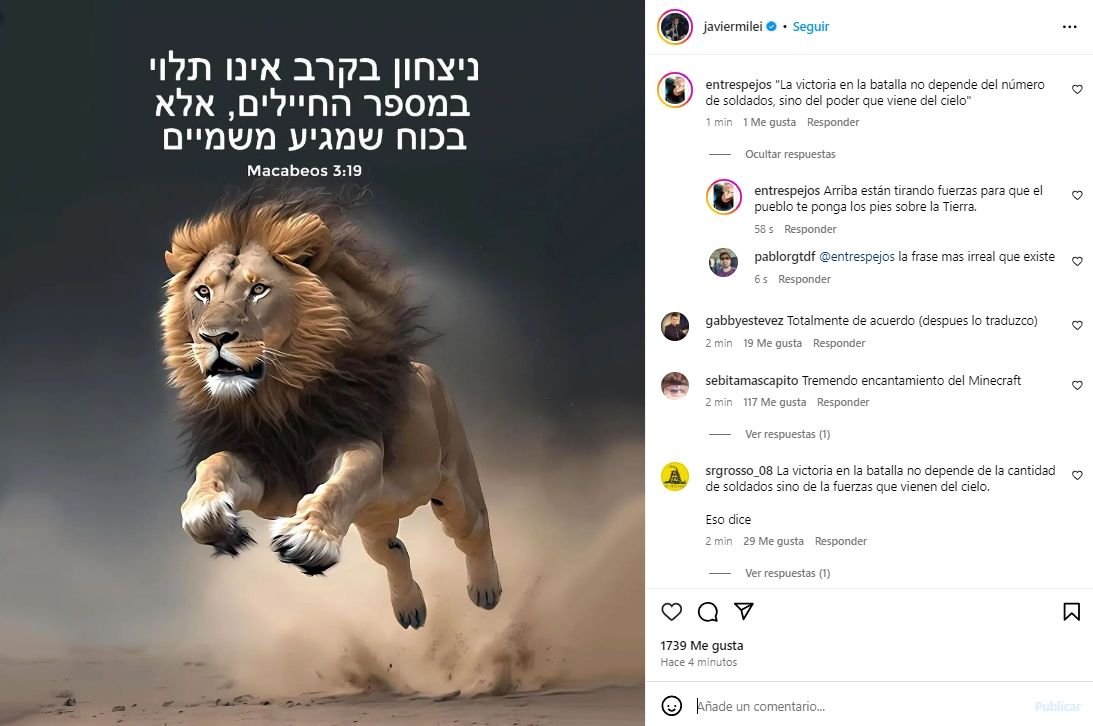1093x726 pixels.
Task: Follow javiermilei with the Seguir link
Action: (x=811, y=26)
